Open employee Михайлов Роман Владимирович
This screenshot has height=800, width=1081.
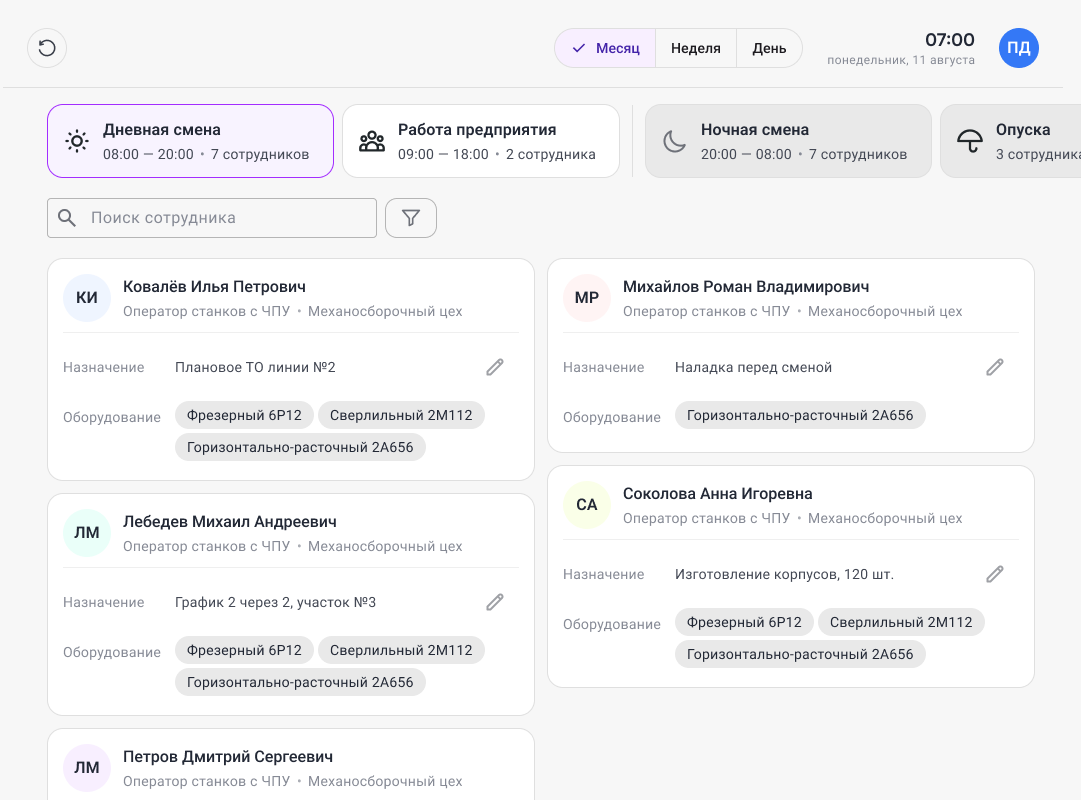(x=746, y=287)
